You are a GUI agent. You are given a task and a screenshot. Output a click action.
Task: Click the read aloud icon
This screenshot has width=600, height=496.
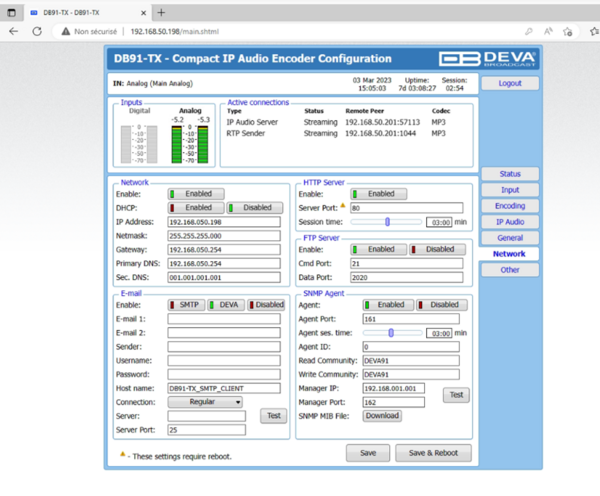tap(548, 31)
